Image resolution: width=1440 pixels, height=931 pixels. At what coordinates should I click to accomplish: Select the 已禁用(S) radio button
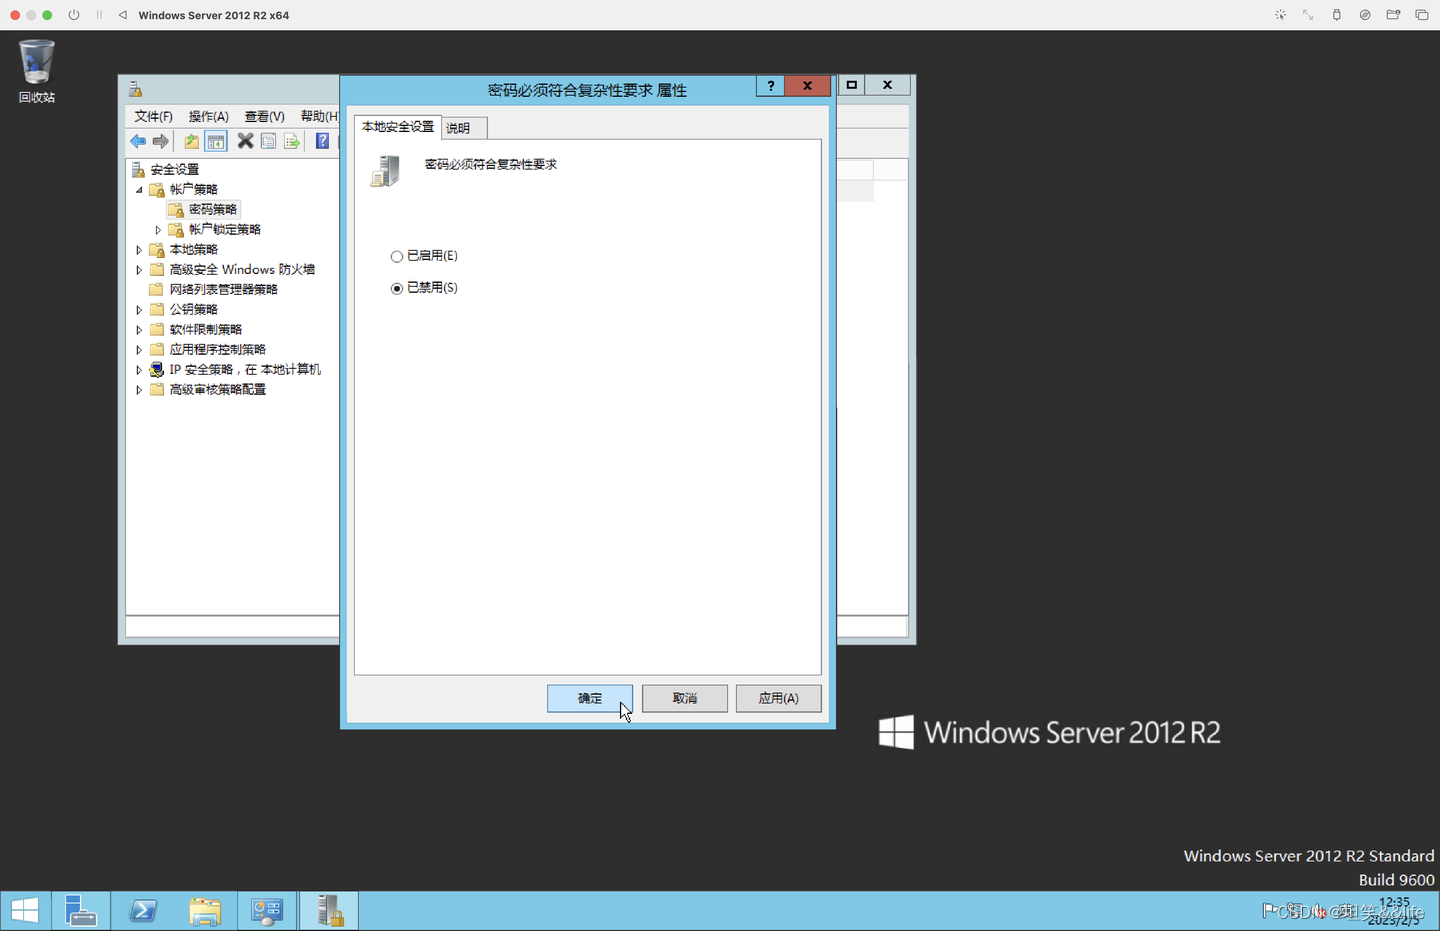click(x=397, y=288)
